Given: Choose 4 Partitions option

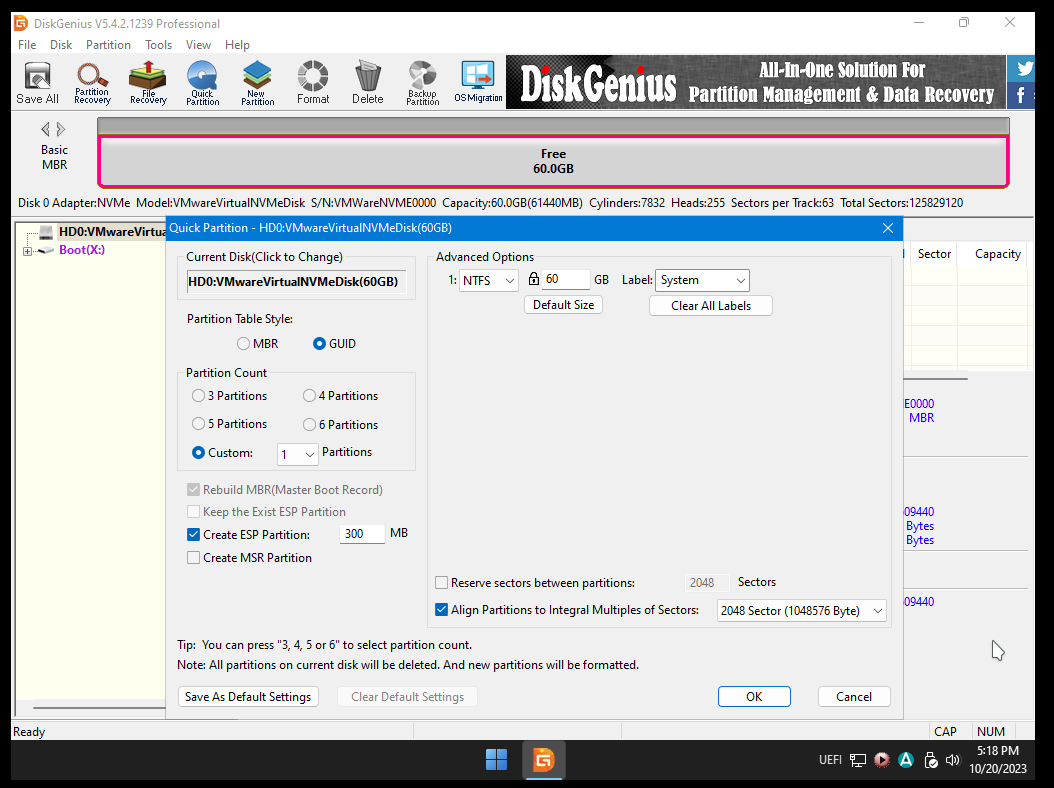Looking at the screenshot, I should click(309, 396).
